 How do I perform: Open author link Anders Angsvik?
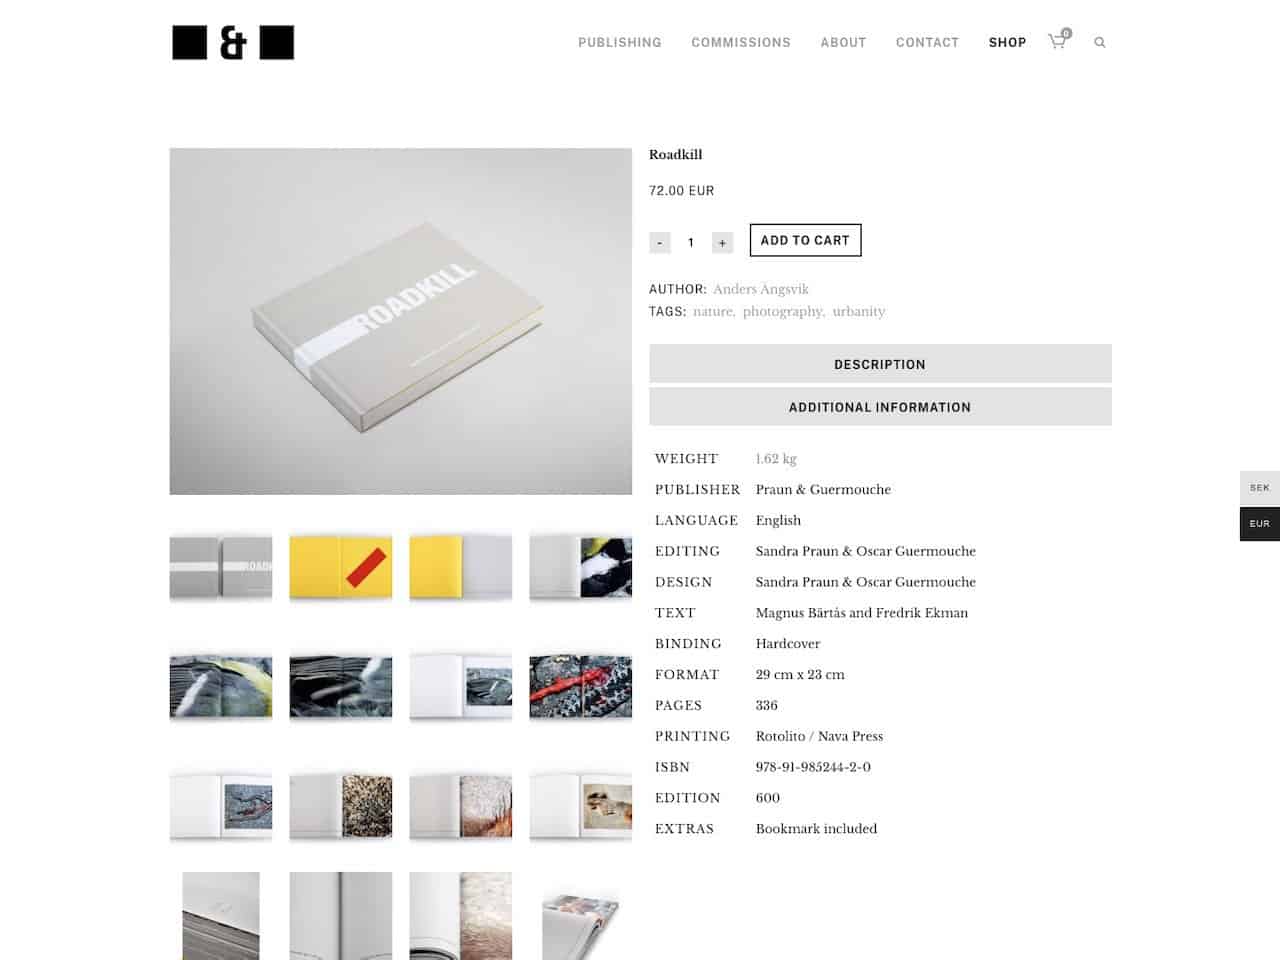(761, 289)
